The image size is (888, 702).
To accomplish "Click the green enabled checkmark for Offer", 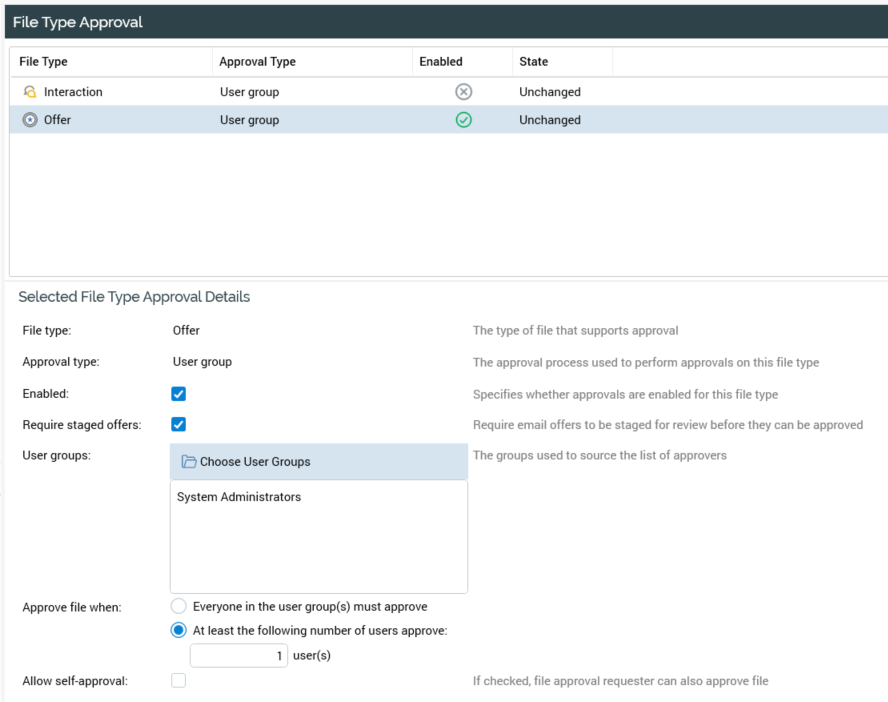I will click(463, 120).
